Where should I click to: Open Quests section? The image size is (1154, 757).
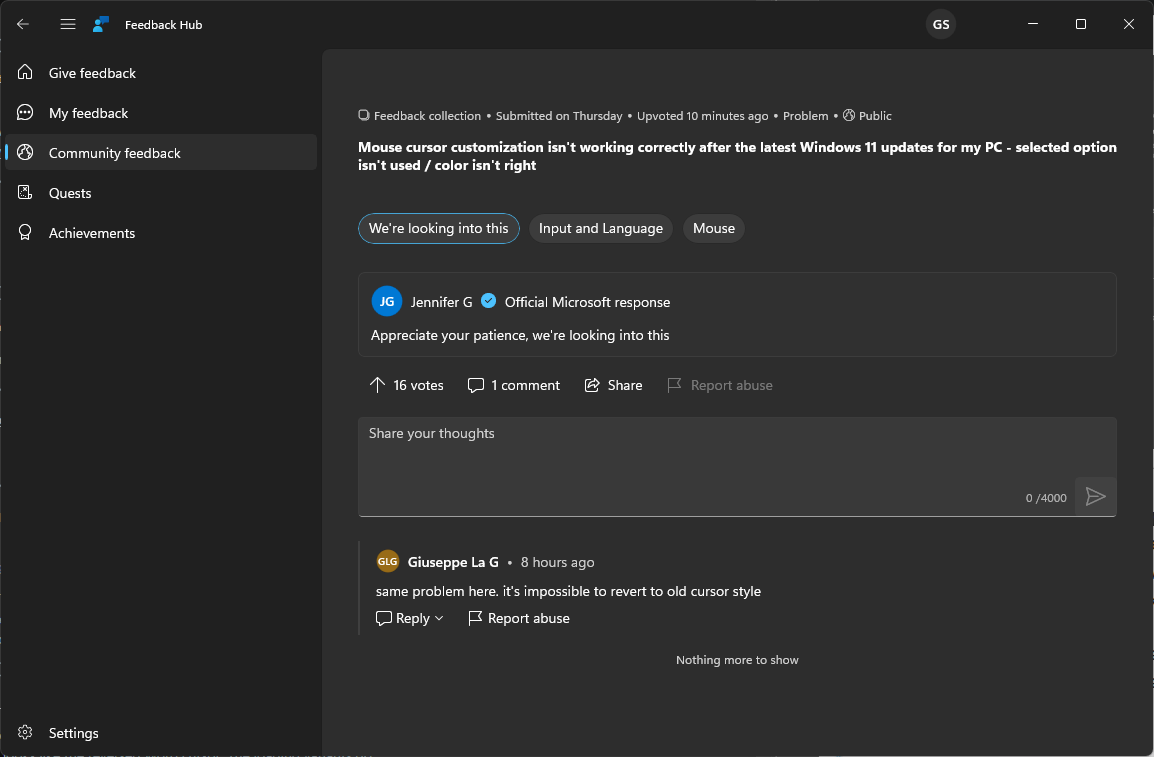[x=161, y=193]
